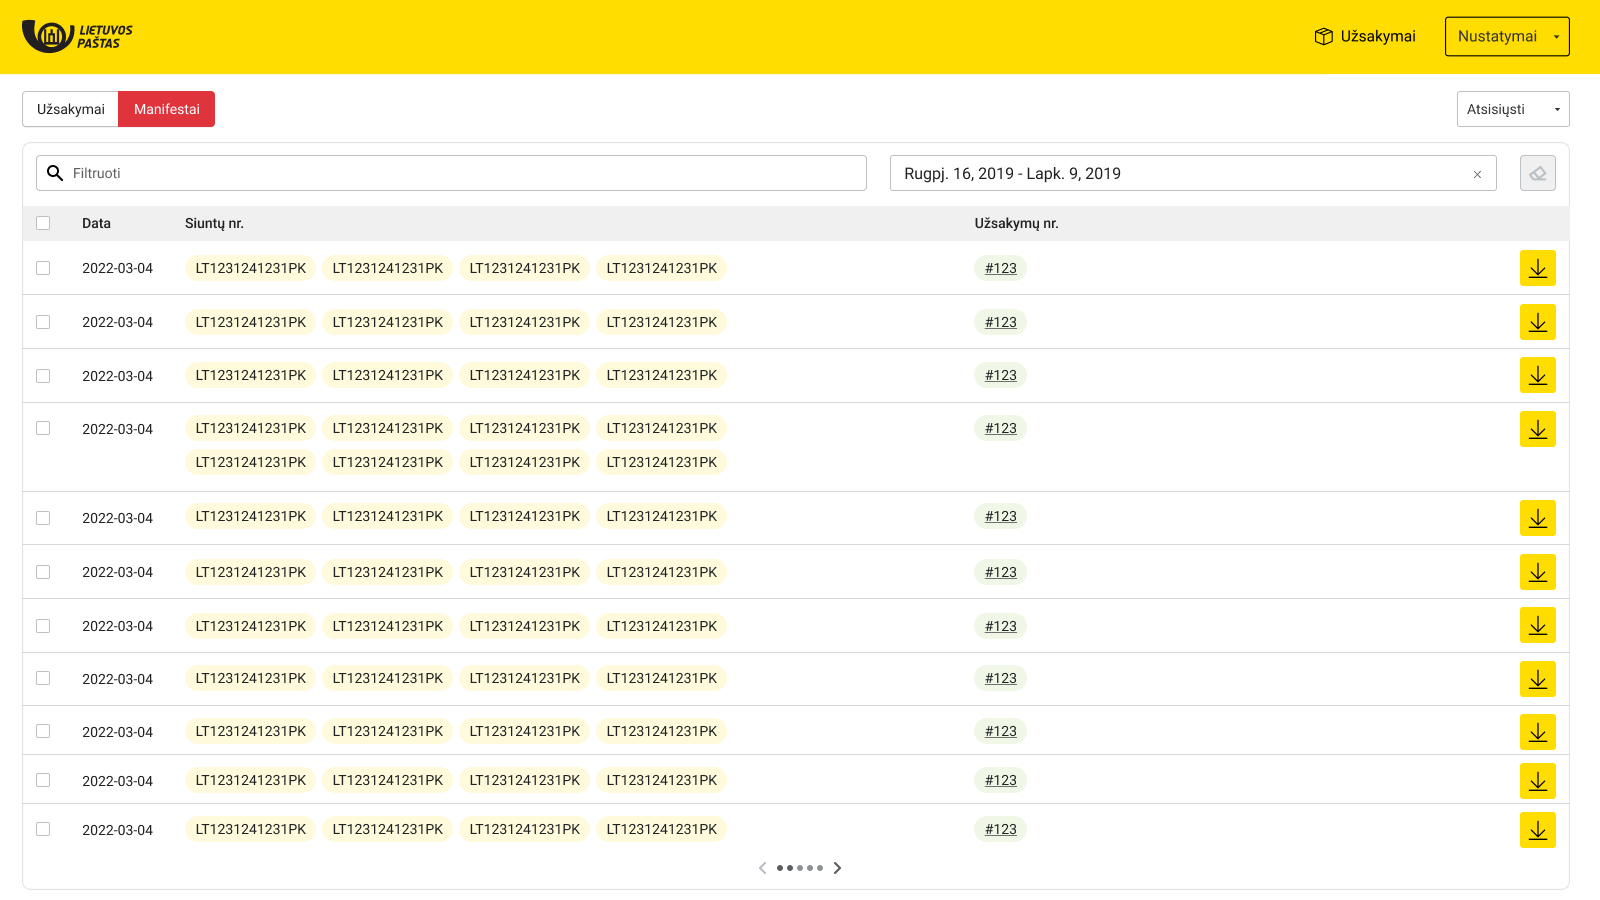Viewport: 1600px width, 900px height.
Task: Go to previous page with the left chevron
Action: (763, 868)
